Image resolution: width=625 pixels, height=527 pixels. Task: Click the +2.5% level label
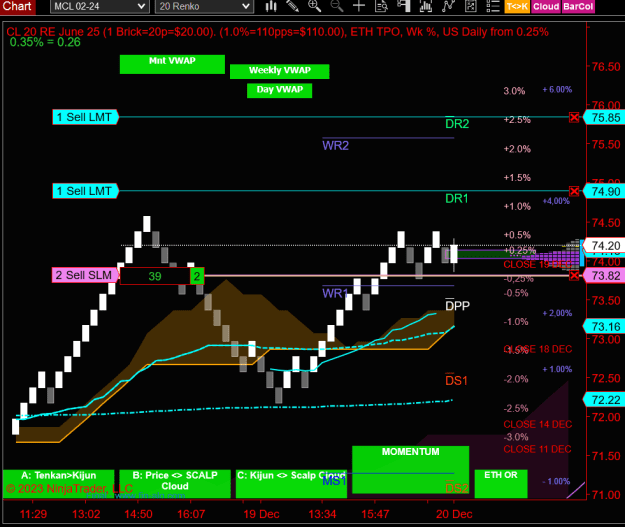click(517, 120)
